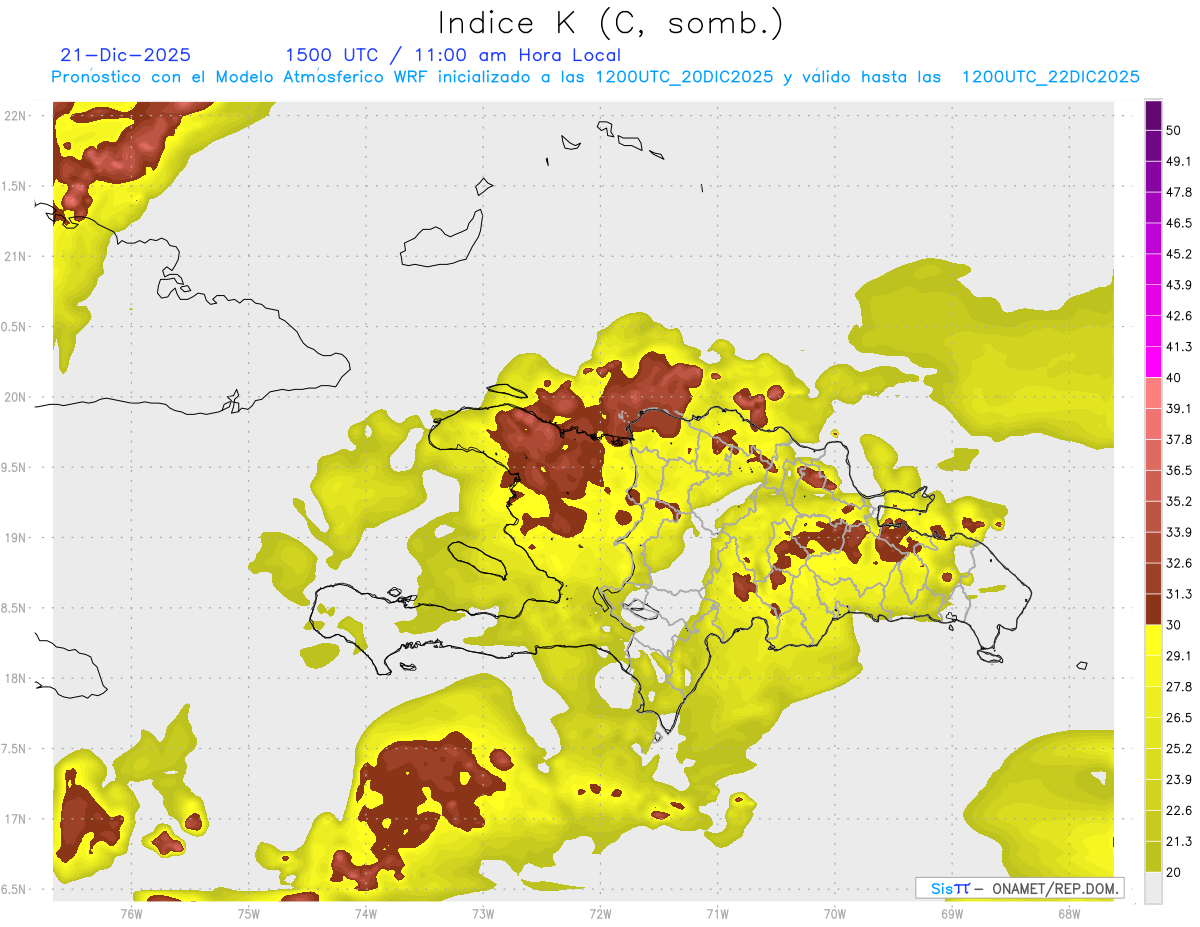Select the 72W longitude label
This screenshot has height=927, width=1200.
(600, 913)
